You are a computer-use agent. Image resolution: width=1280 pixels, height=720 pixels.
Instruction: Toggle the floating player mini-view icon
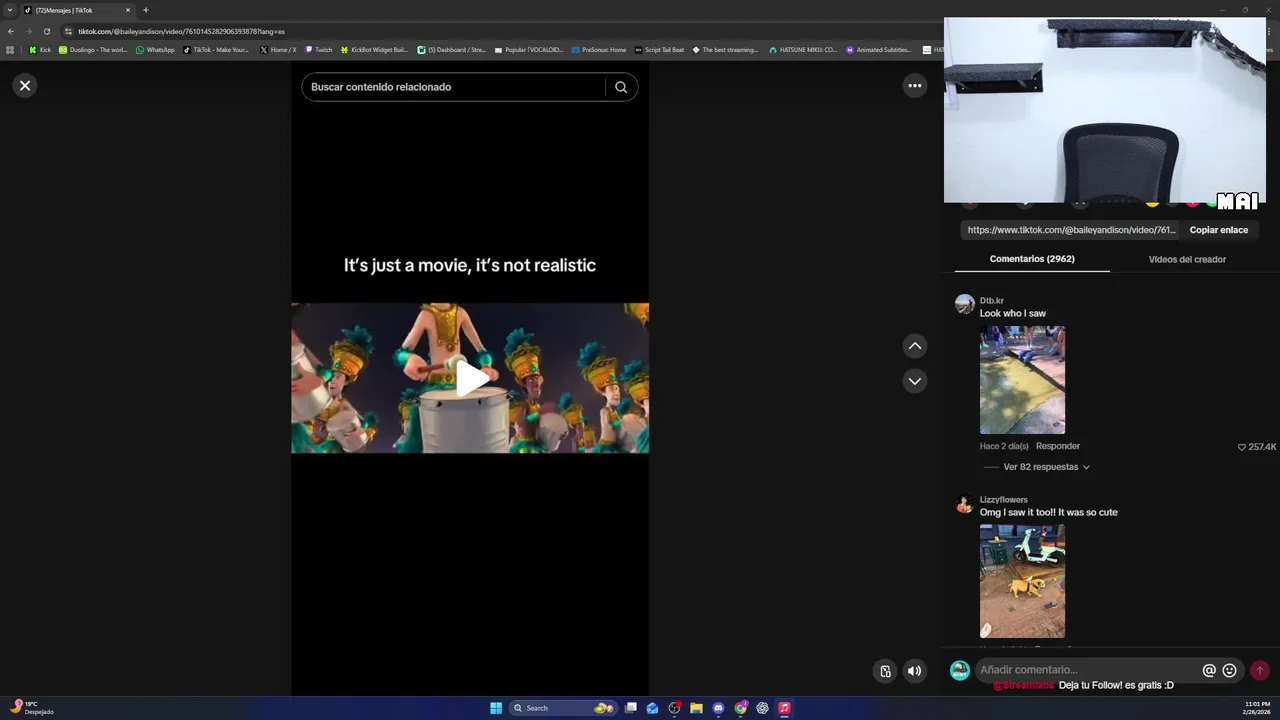click(885, 671)
